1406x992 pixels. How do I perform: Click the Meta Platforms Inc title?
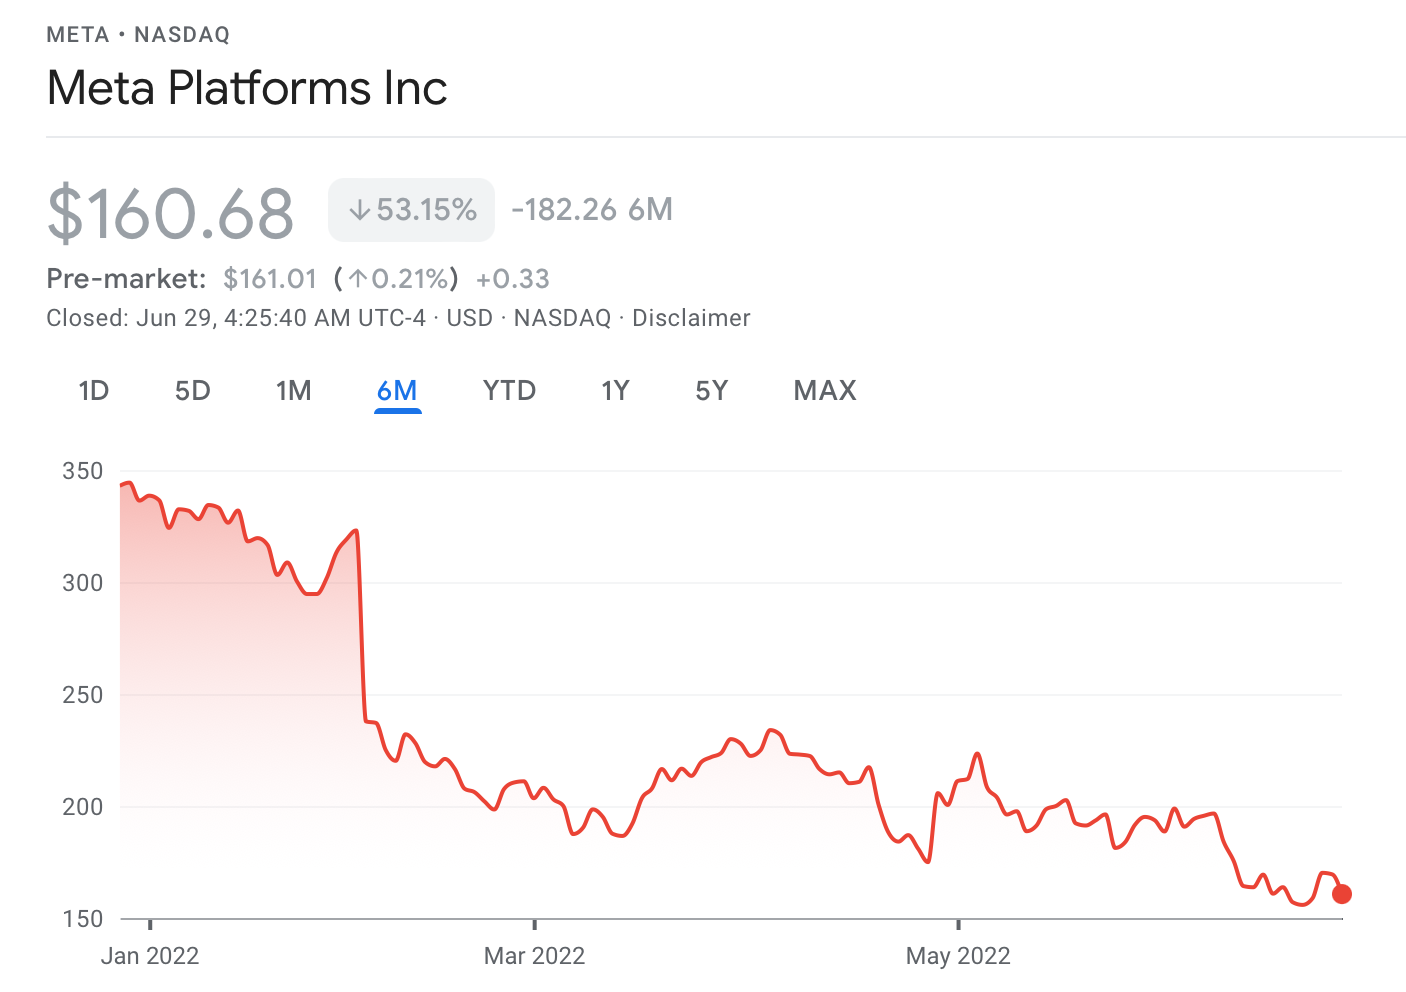point(247,88)
